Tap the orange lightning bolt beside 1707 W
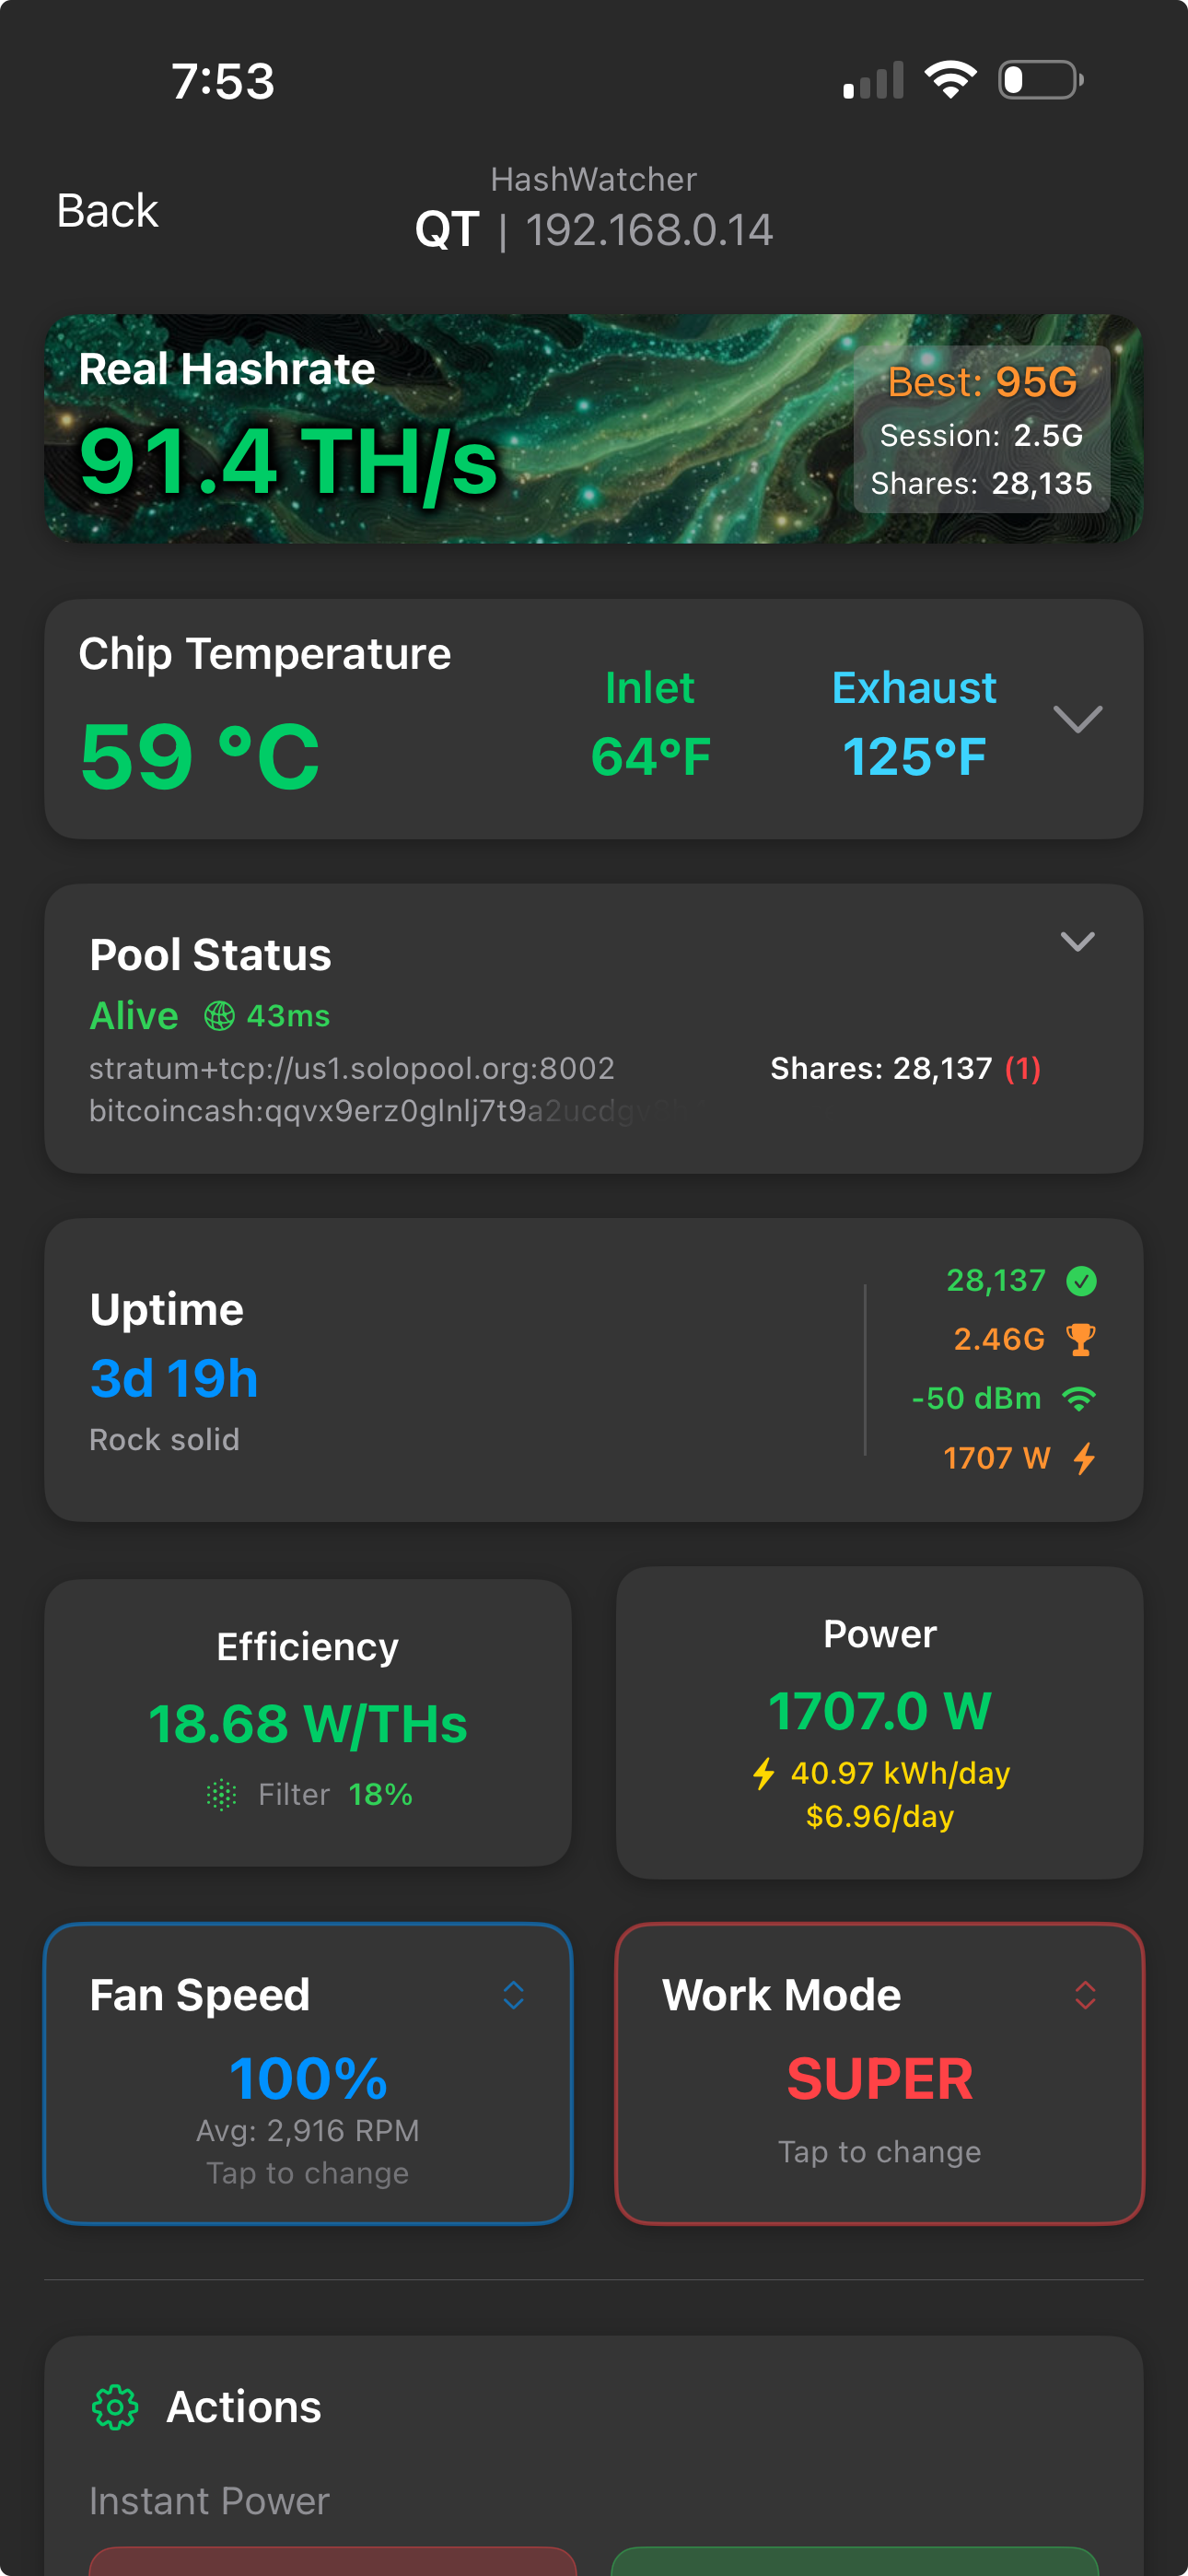Image resolution: width=1188 pixels, height=2576 pixels. (1084, 1458)
